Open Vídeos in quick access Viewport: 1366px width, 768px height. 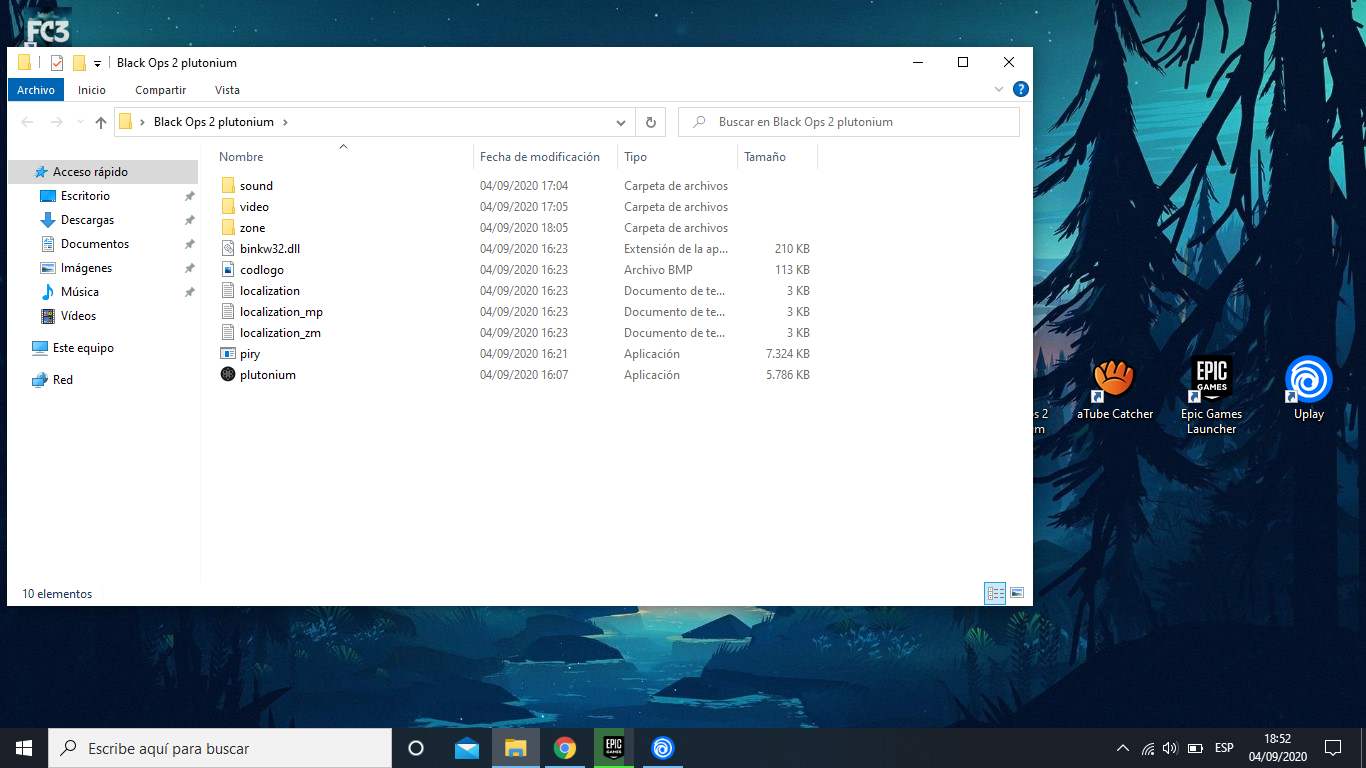[78, 316]
